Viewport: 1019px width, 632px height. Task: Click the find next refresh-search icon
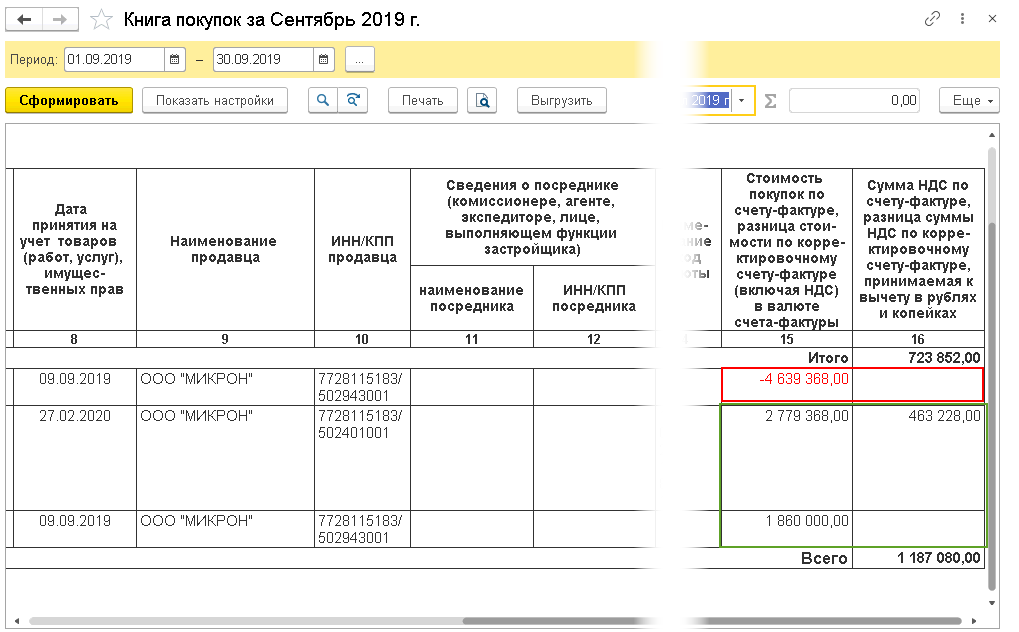(353, 100)
